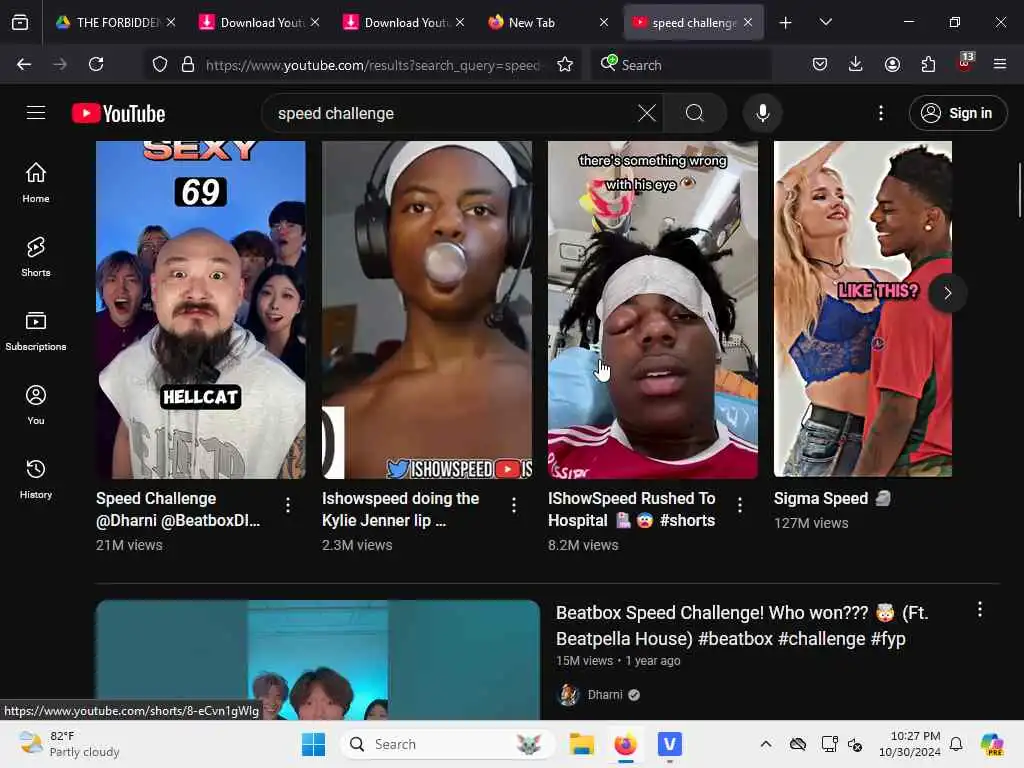This screenshot has width=1024, height=768.
Task: Switch to the New Tab tab
Action: click(546, 22)
